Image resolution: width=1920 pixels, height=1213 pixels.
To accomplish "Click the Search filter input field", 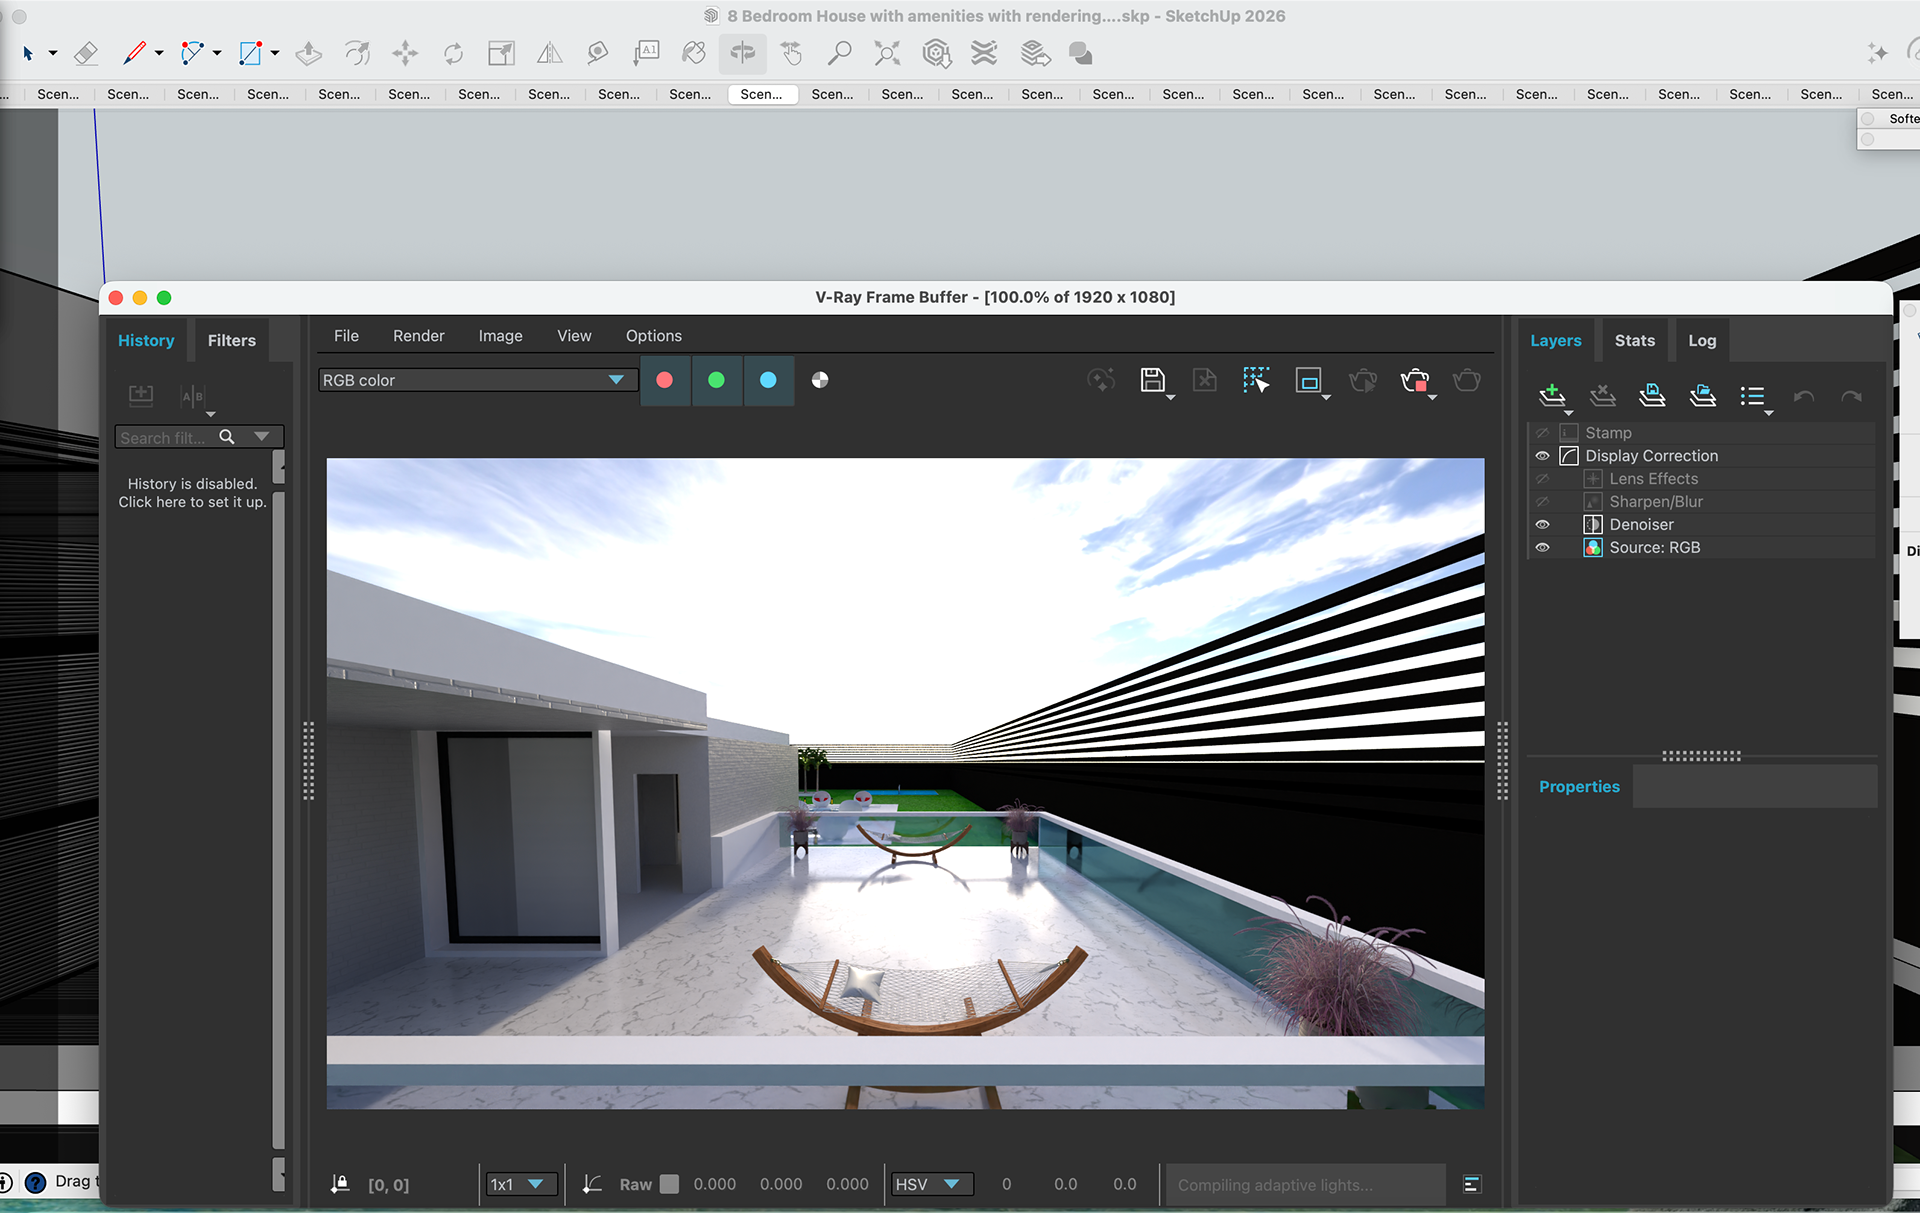I will click(165, 438).
